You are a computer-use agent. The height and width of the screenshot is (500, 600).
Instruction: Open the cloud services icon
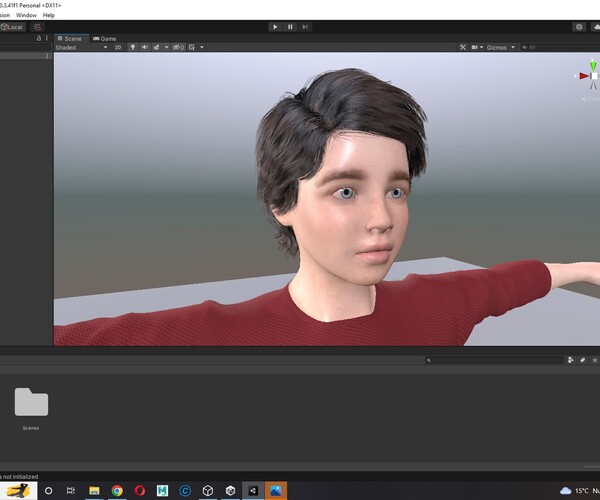[x=596, y=27]
